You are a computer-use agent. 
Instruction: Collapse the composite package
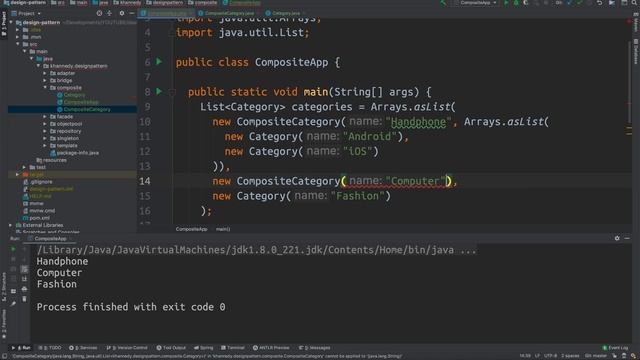tap(45, 88)
